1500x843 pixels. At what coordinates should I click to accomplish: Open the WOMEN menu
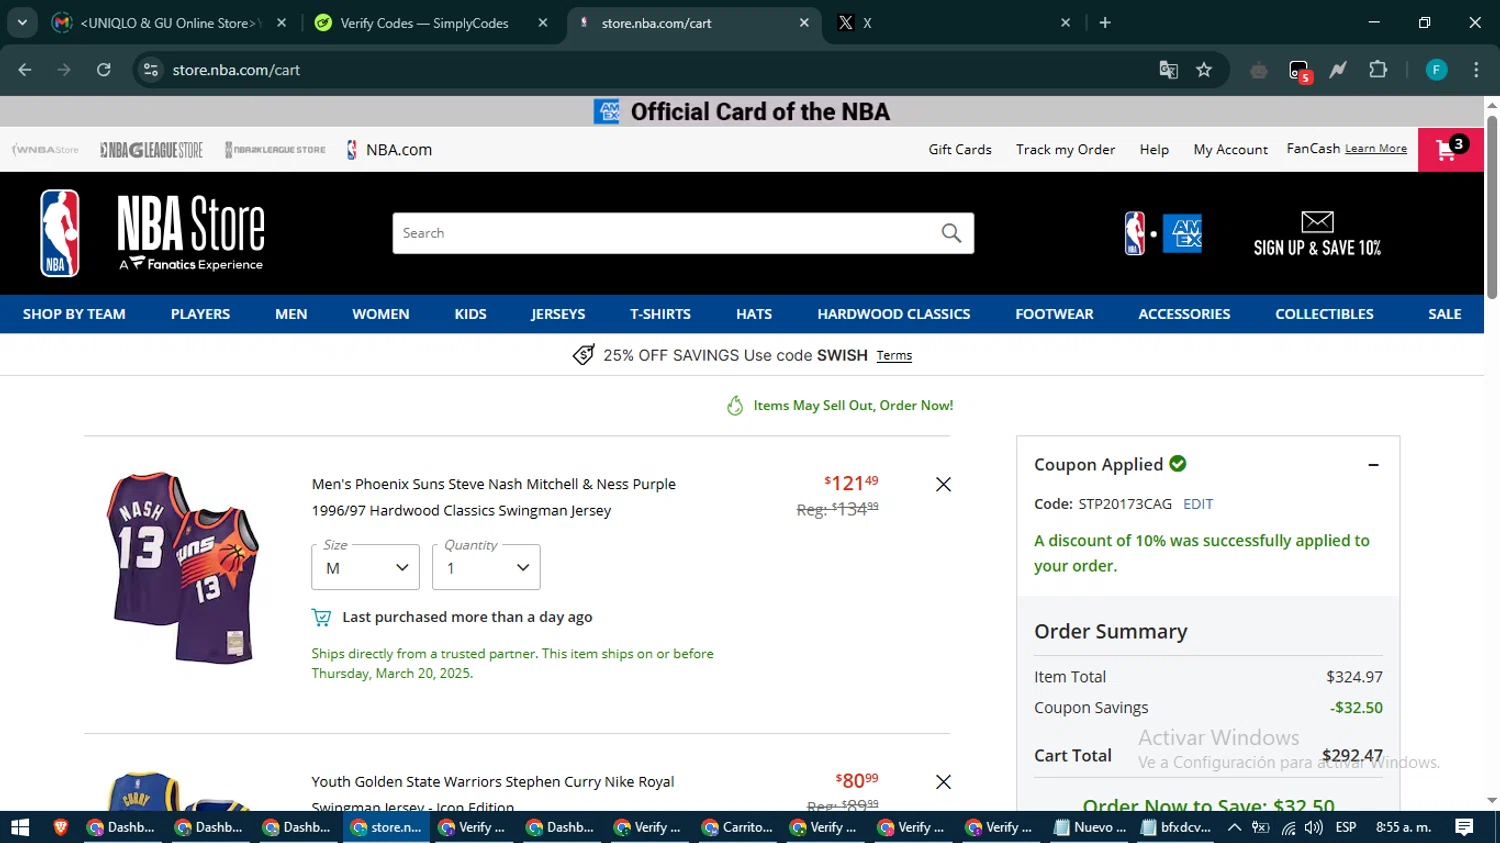[381, 314]
